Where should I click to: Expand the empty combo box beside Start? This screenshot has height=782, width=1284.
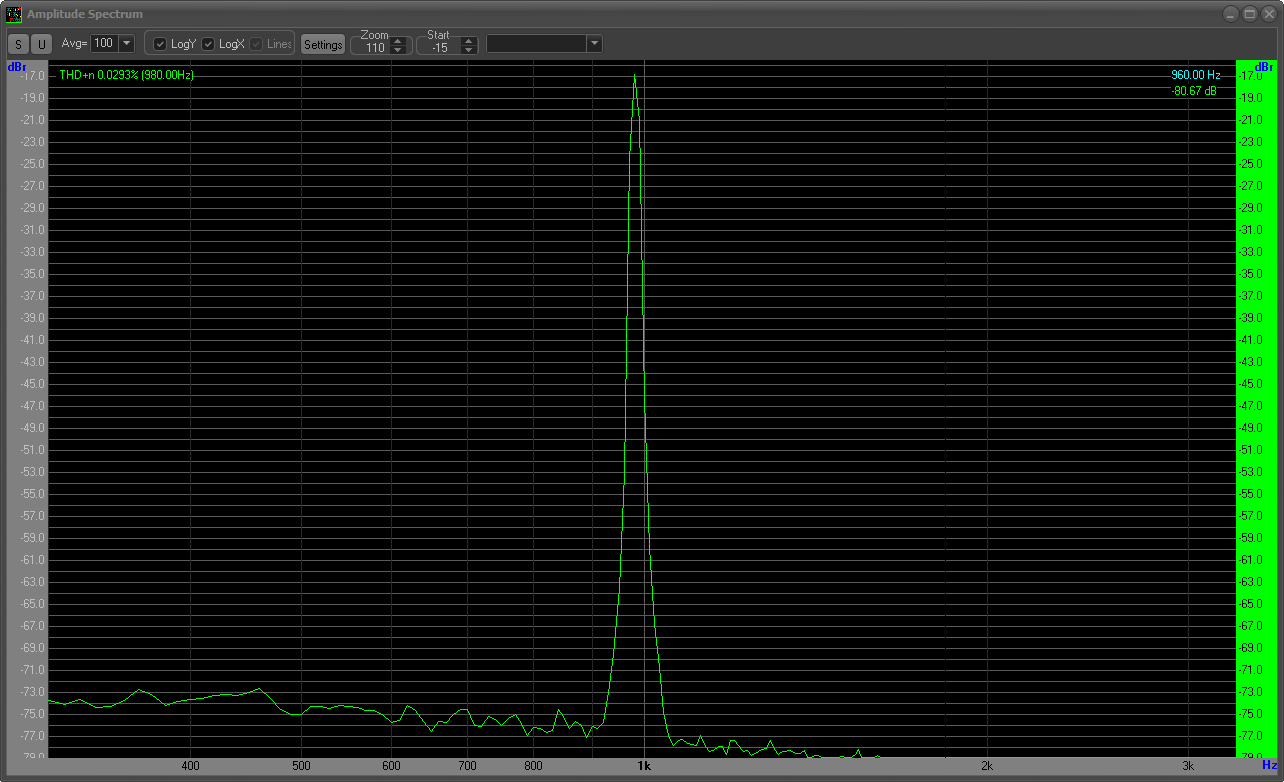pyautogui.click(x=594, y=44)
